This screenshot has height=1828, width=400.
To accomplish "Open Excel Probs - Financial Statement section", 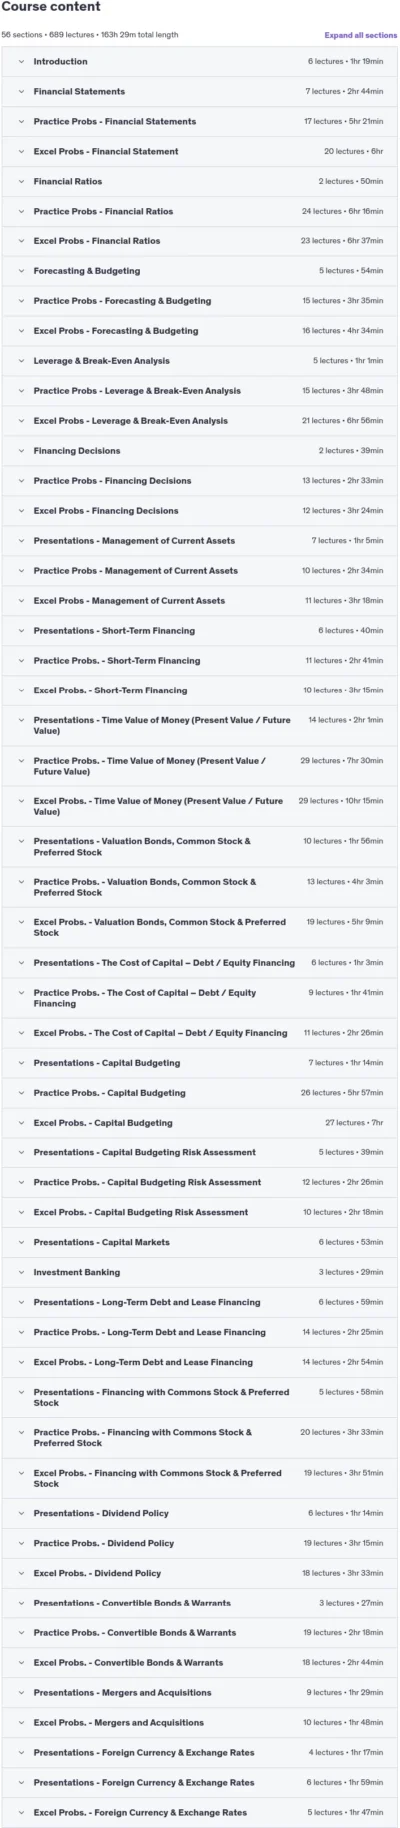I will pos(200,152).
